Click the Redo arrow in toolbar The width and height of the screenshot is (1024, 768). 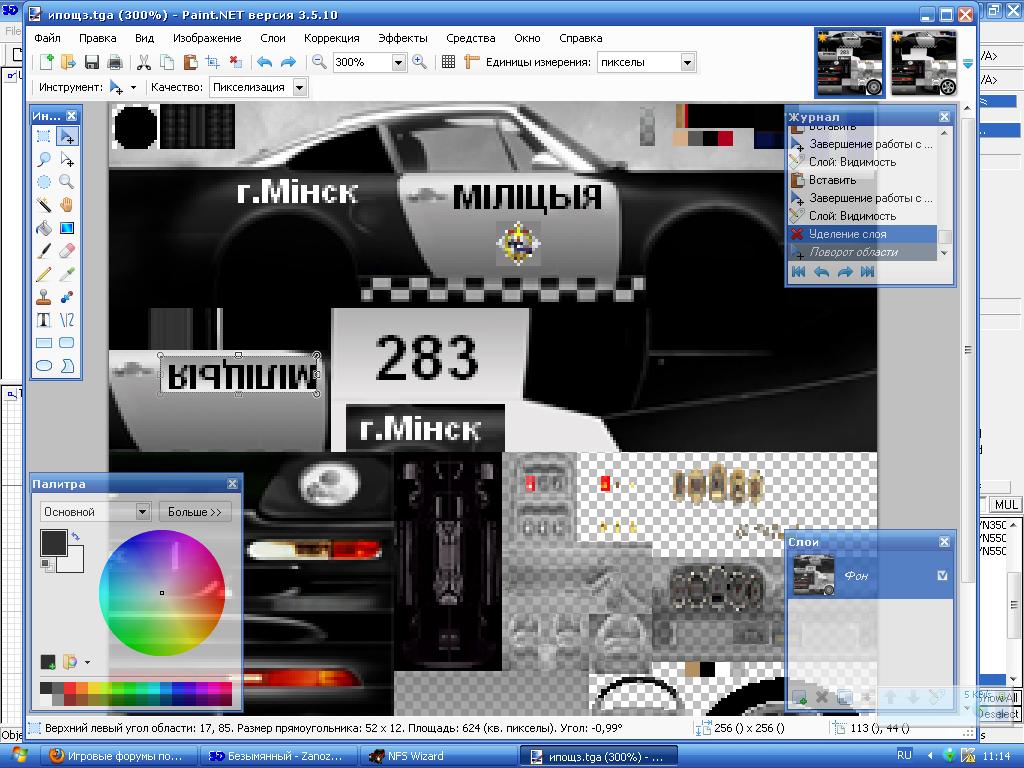[288, 62]
